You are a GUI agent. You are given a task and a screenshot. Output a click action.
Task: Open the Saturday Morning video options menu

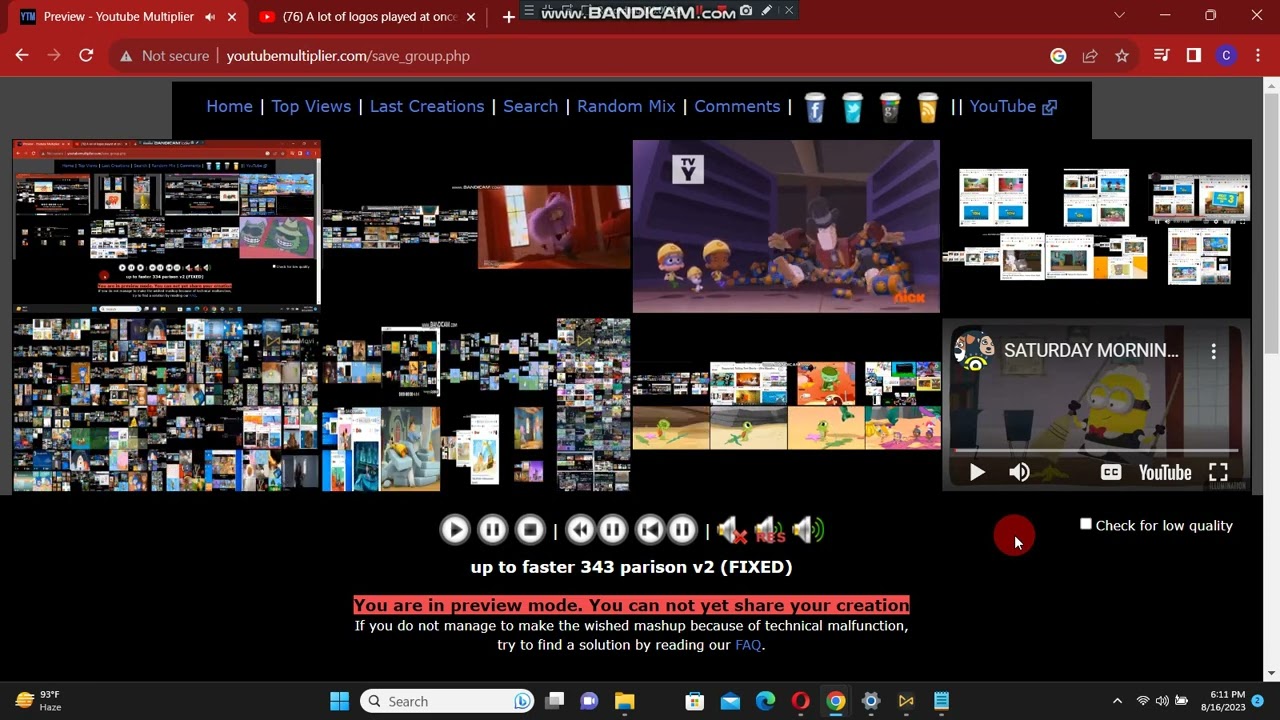click(x=1213, y=351)
